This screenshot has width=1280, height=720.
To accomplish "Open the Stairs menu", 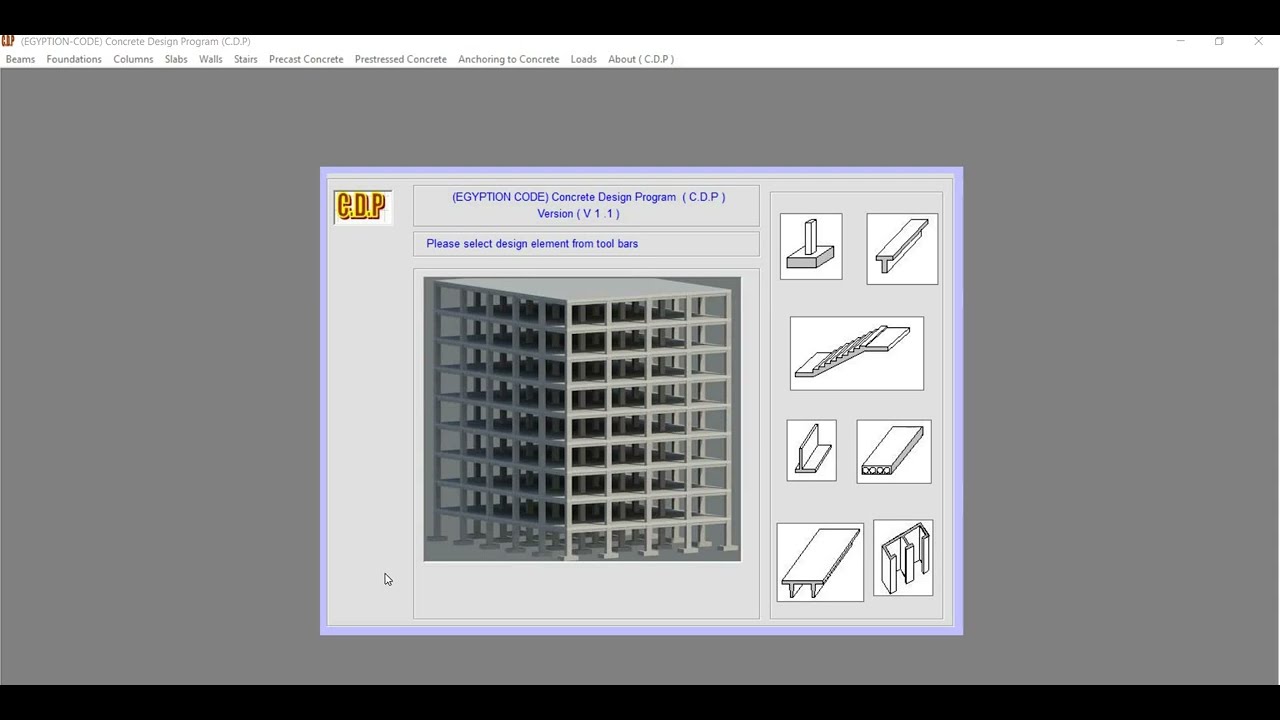I will pos(245,59).
